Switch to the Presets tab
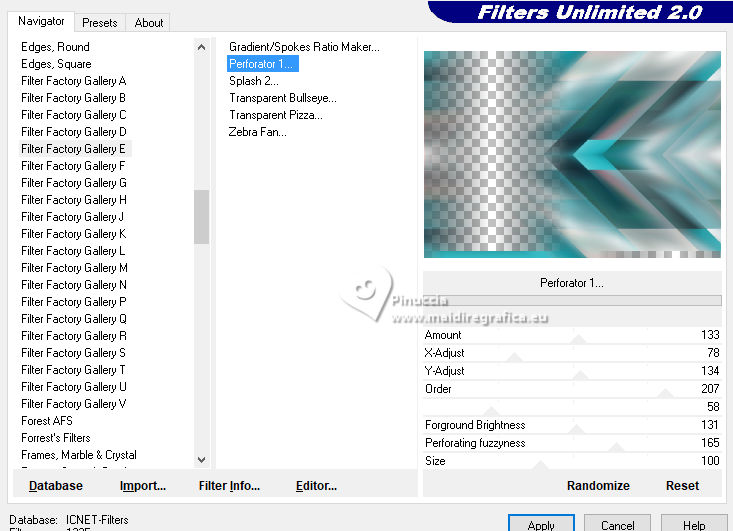This screenshot has width=733, height=531. 100,23
